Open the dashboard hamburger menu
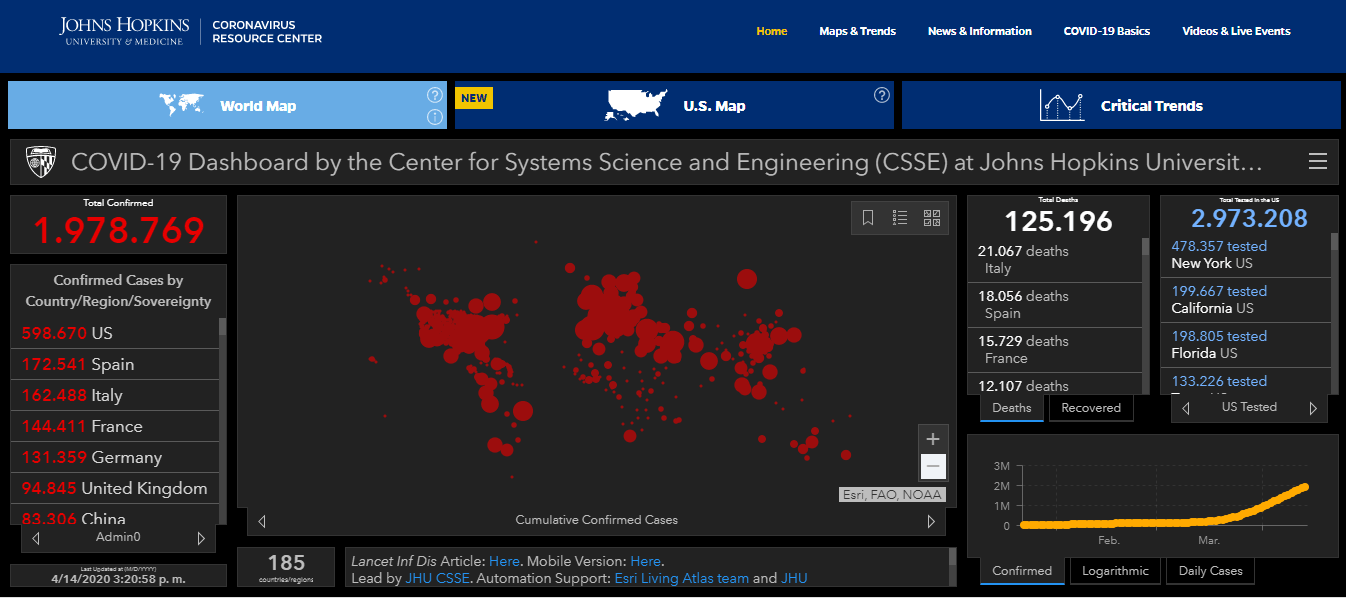This screenshot has height=604, width=1346. 1318,161
